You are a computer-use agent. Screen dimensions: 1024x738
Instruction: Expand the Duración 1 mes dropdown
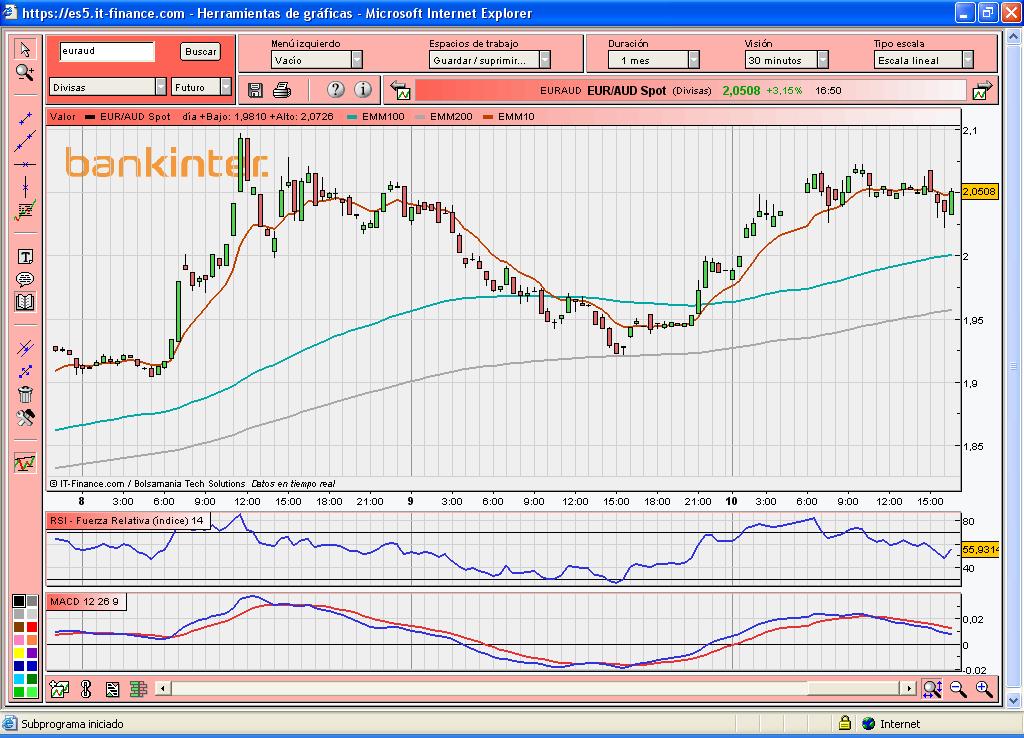(x=693, y=60)
